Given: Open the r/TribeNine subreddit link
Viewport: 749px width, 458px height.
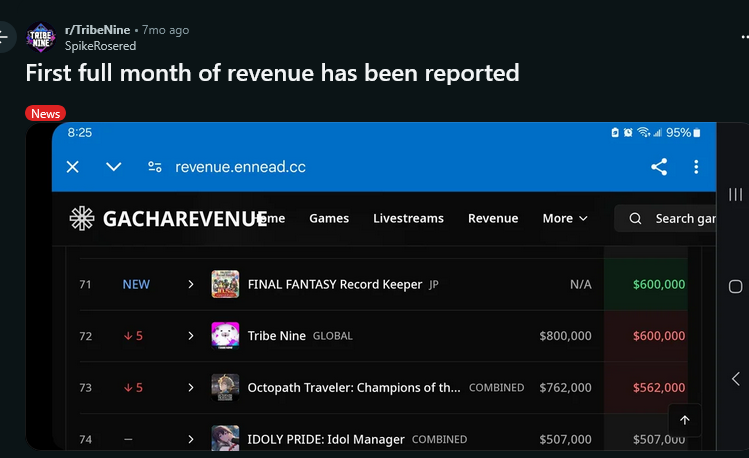Looking at the screenshot, I should (97, 30).
